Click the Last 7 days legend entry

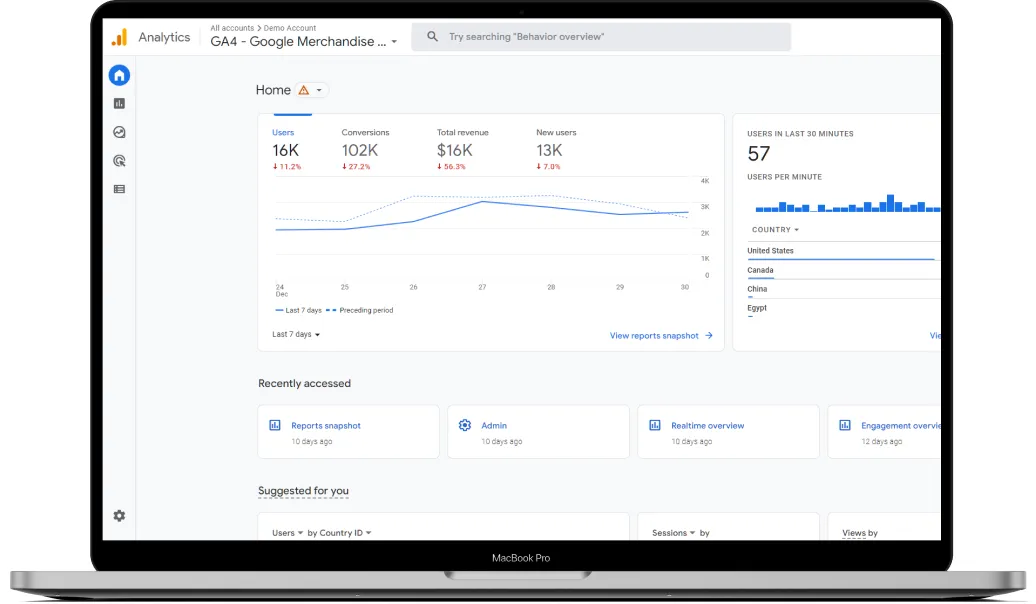pyautogui.click(x=299, y=311)
